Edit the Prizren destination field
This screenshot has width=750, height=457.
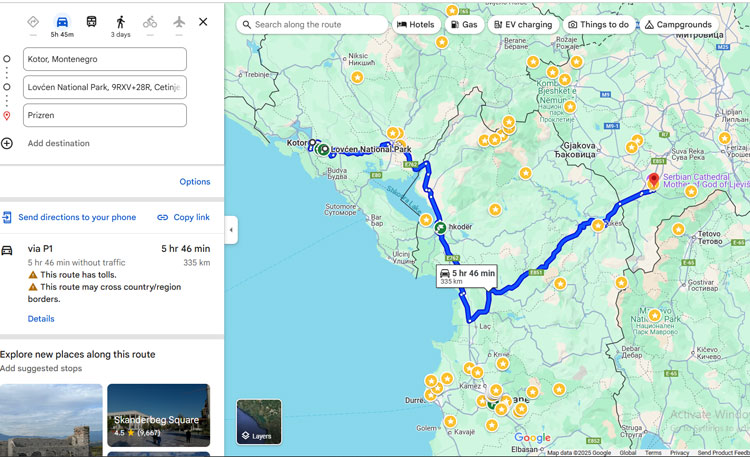click(105, 115)
